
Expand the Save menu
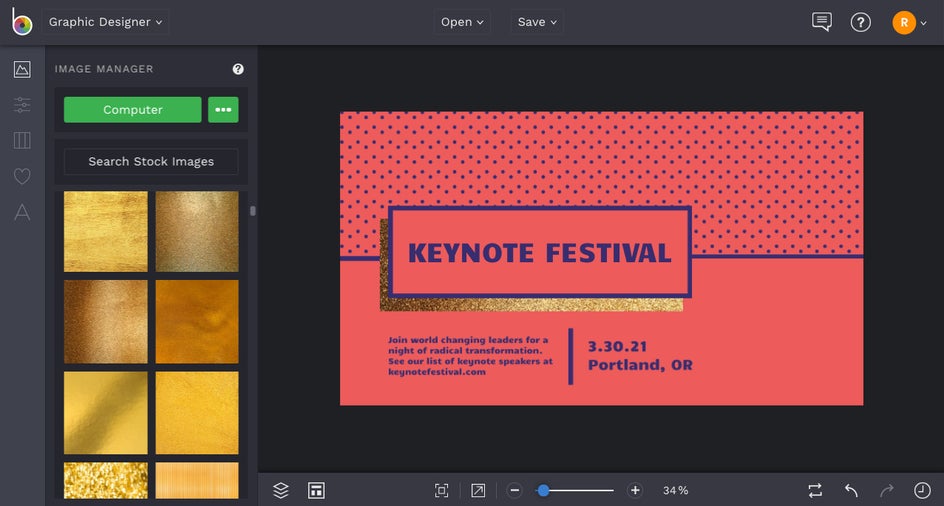[537, 22]
